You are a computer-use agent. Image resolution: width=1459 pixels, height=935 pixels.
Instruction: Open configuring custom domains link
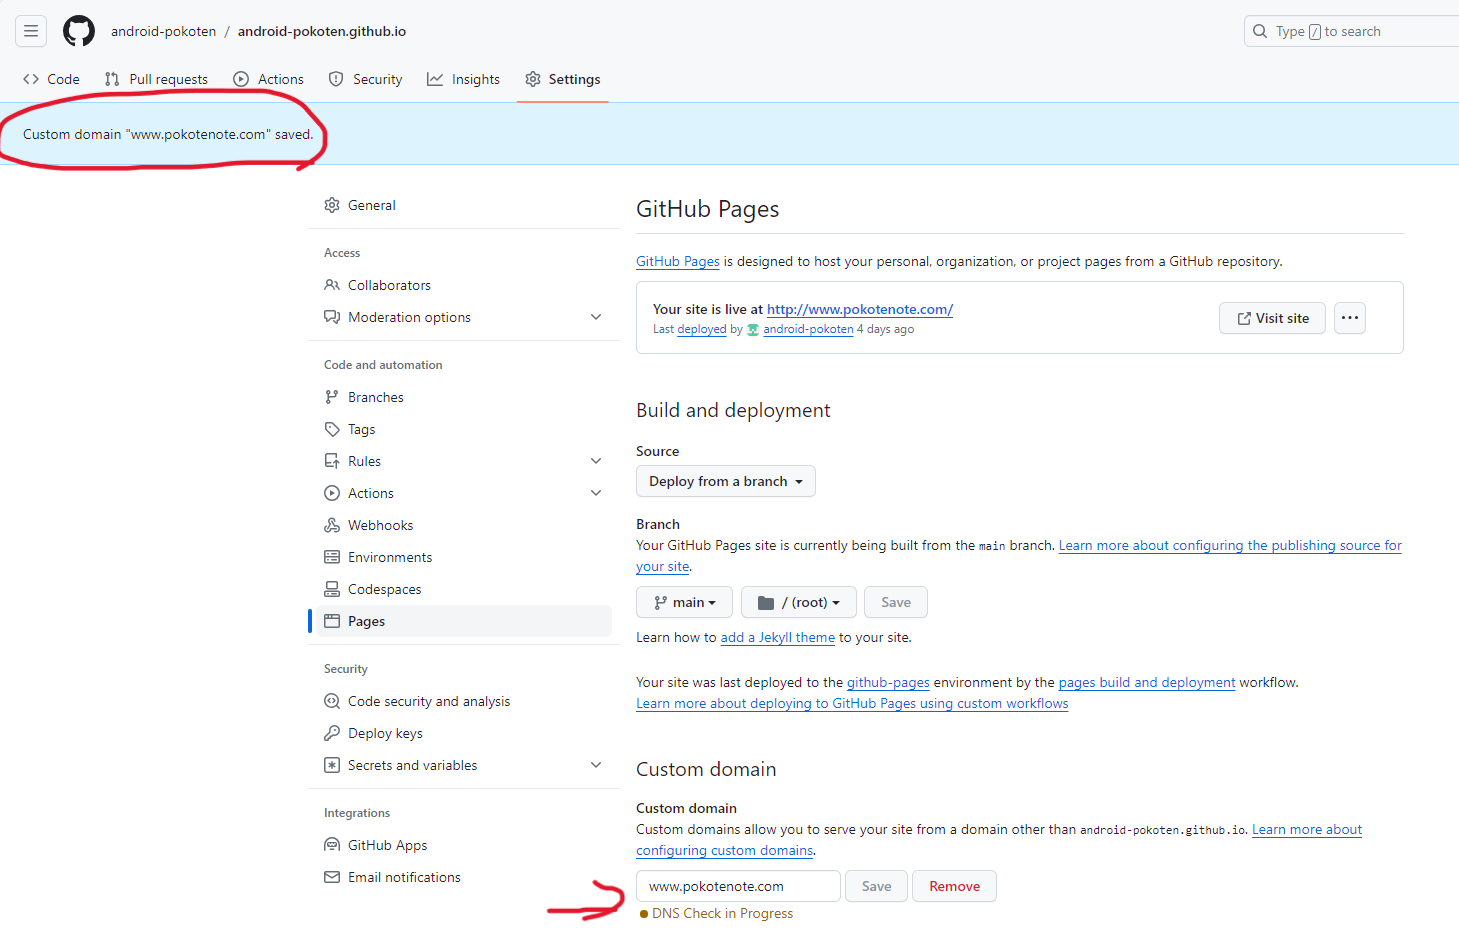[725, 850]
